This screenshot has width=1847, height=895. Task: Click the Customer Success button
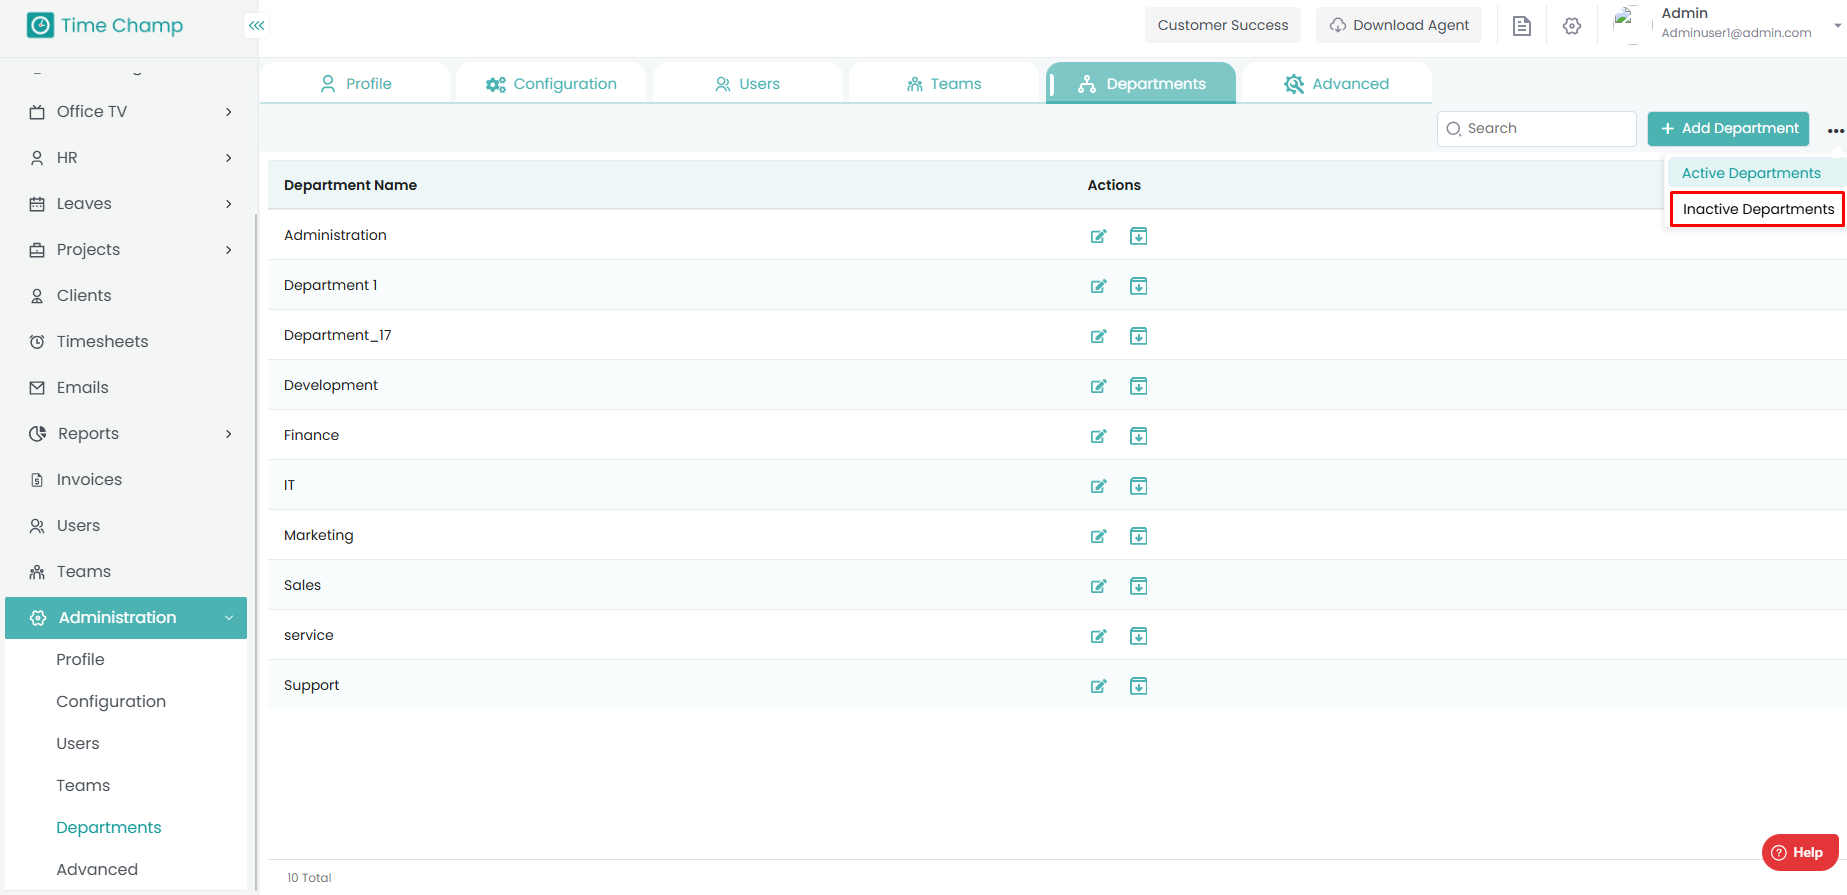pyautogui.click(x=1223, y=25)
